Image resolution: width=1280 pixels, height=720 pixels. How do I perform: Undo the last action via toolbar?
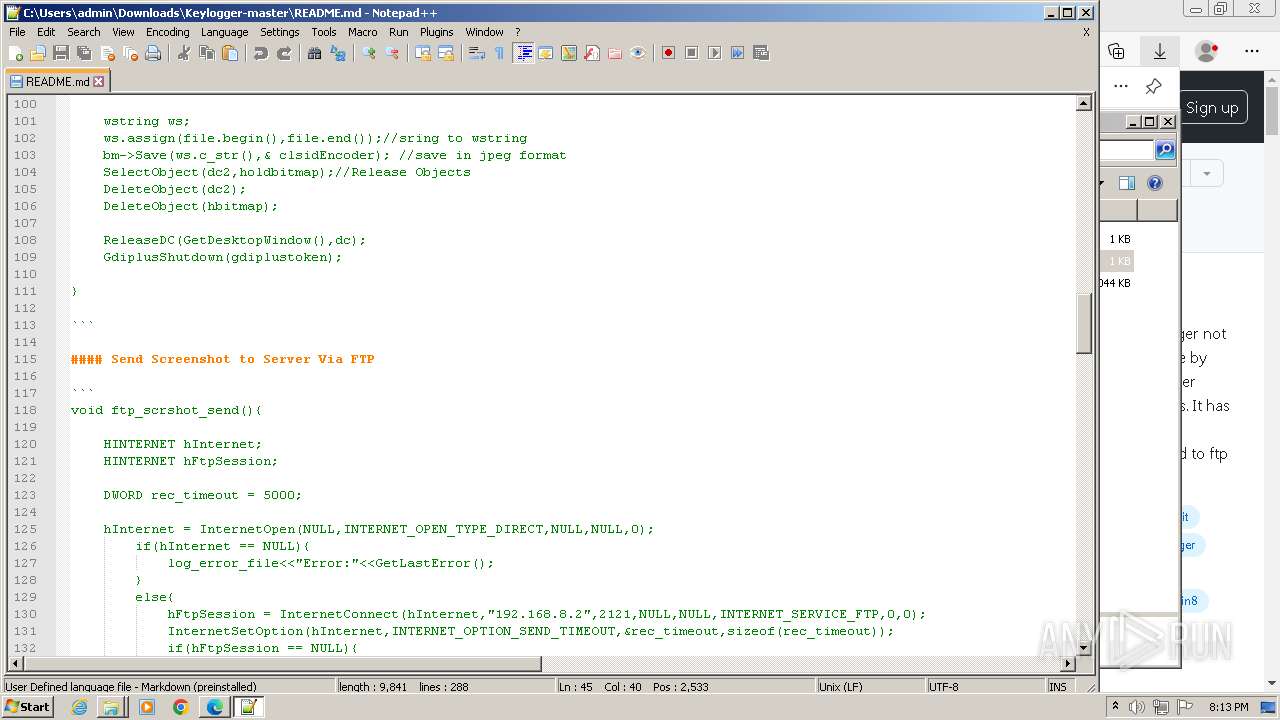coord(261,53)
